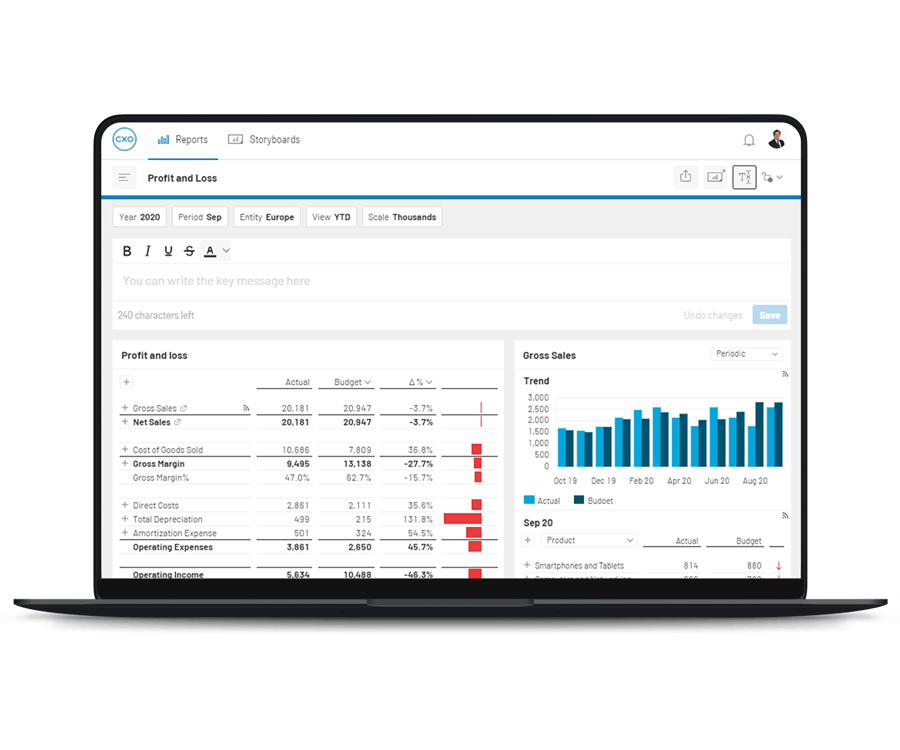This screenshot has height=750, width=900.
Task: Click the feed icon on Gross Sales row
Action: pos(246,408)
